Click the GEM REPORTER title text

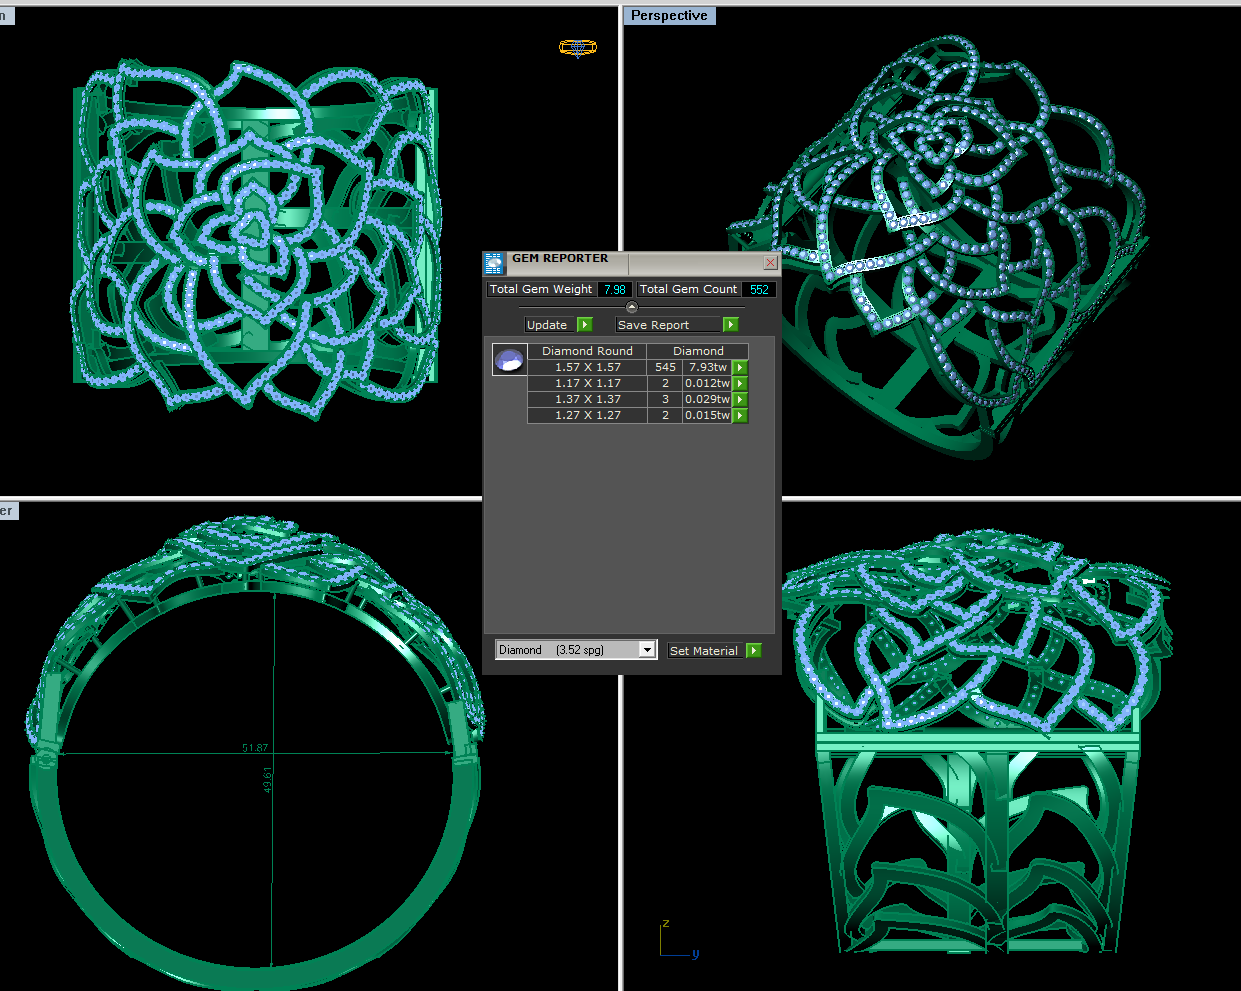[560, 258]
